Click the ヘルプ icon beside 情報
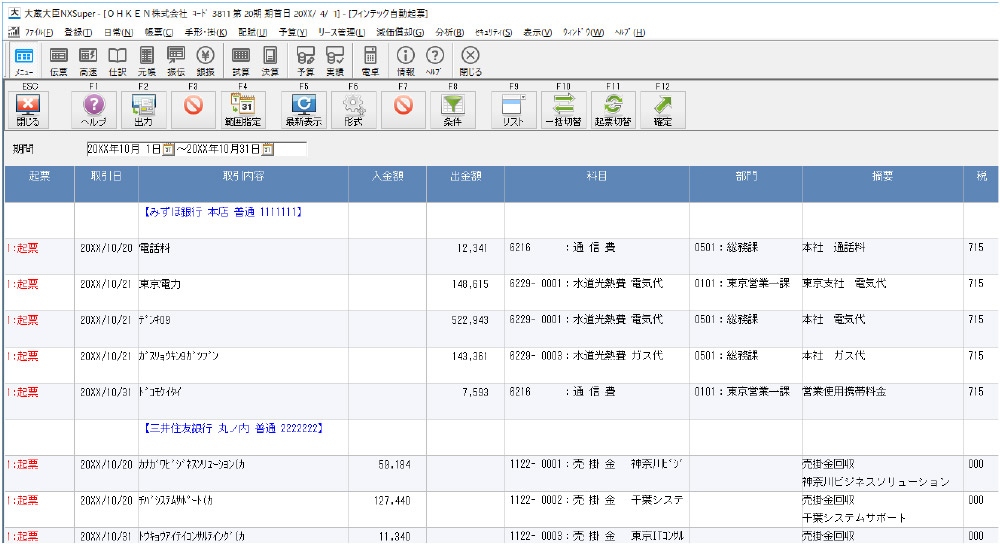 (434, 61)
